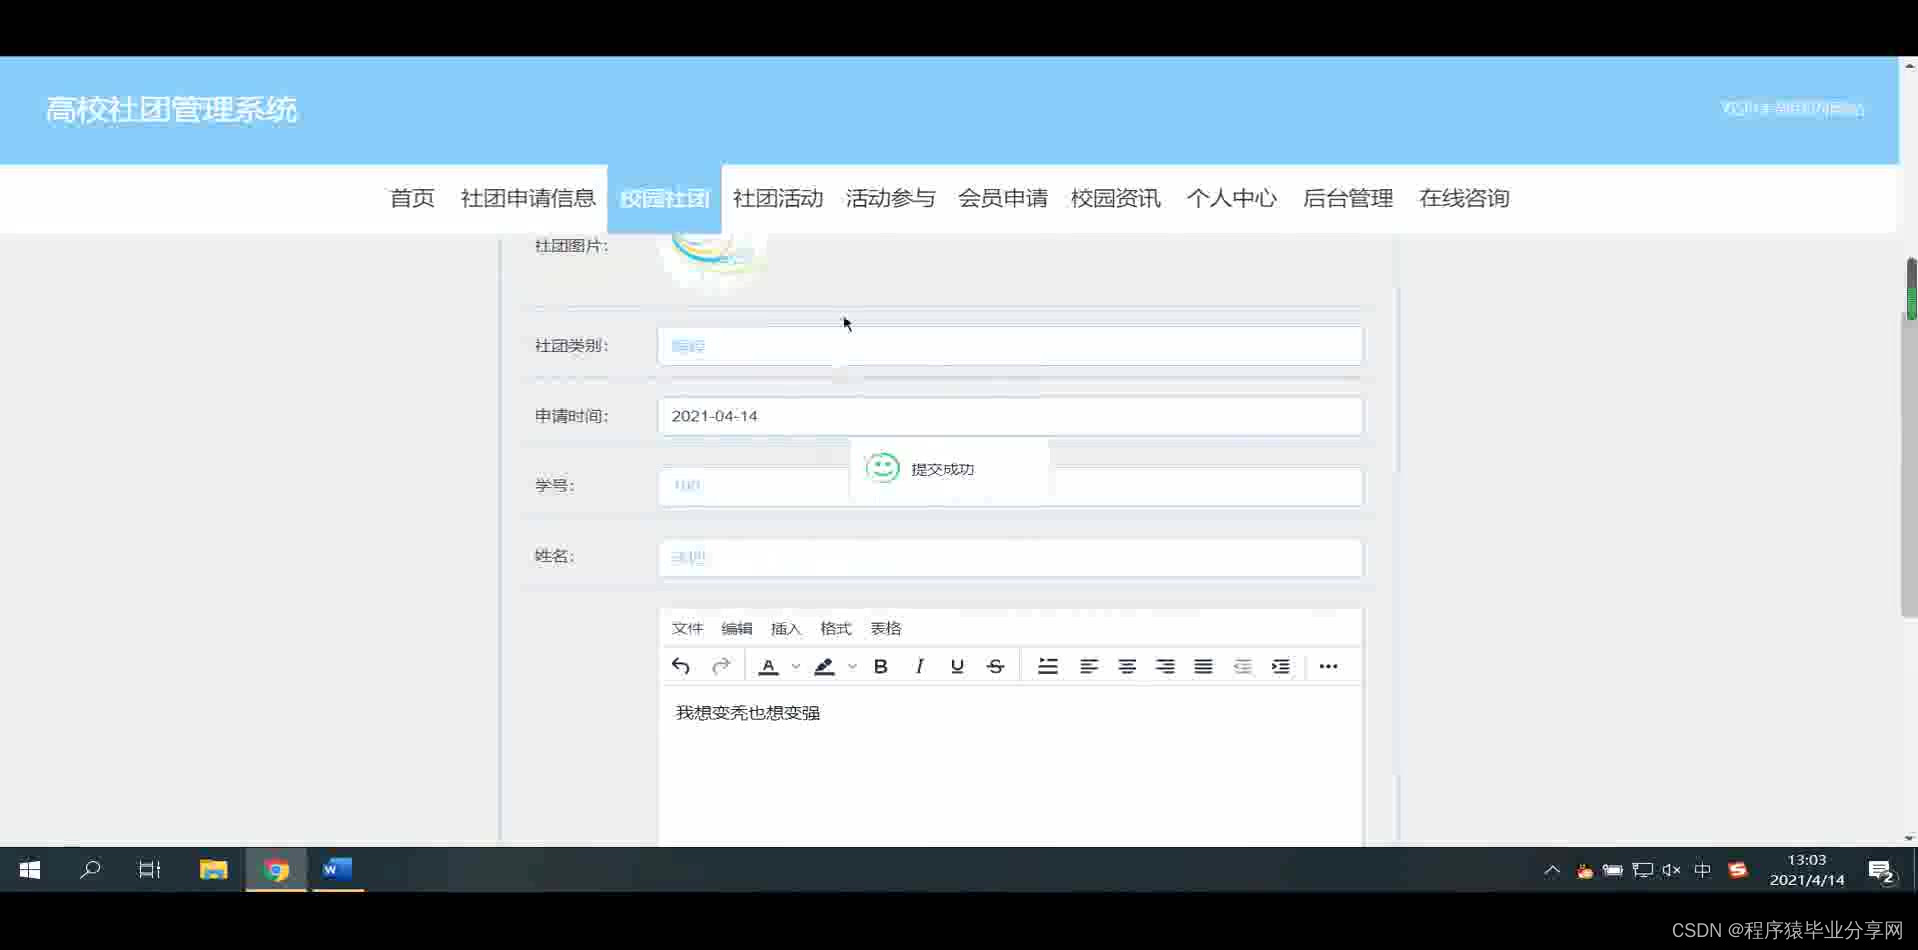Click the 高校社团管理系统 site title
This screenshot has height=950, width=1918.
172,109
